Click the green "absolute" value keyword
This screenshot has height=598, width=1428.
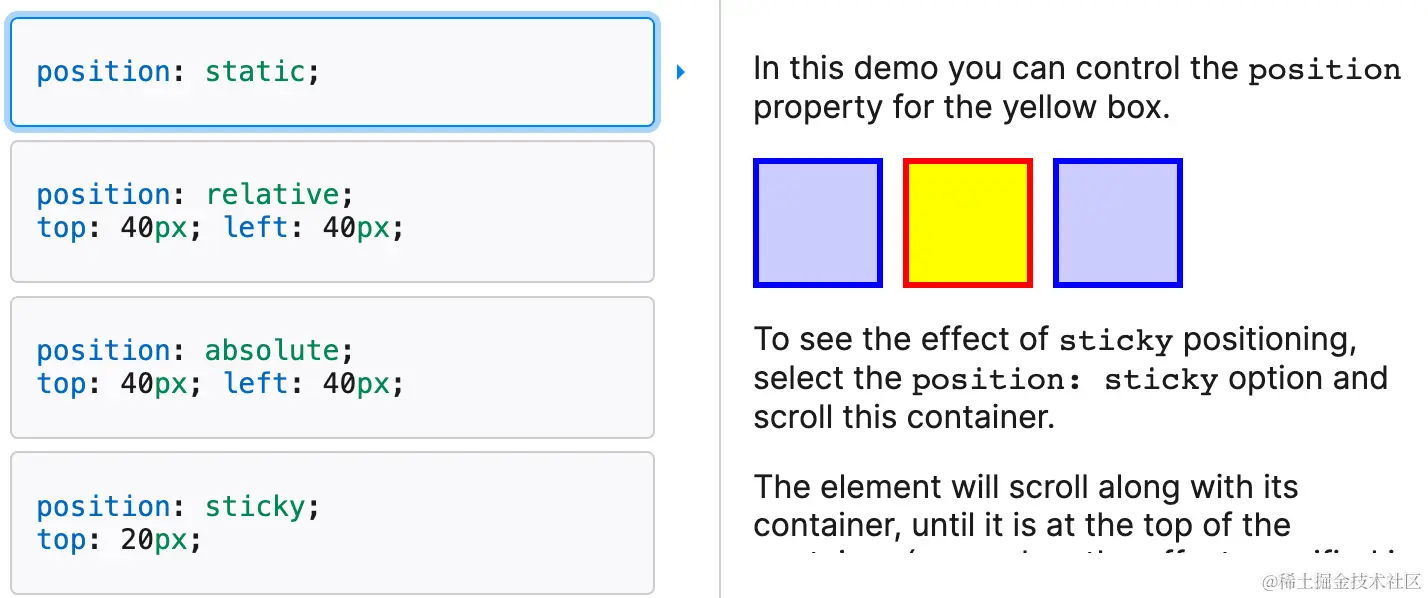272,350
